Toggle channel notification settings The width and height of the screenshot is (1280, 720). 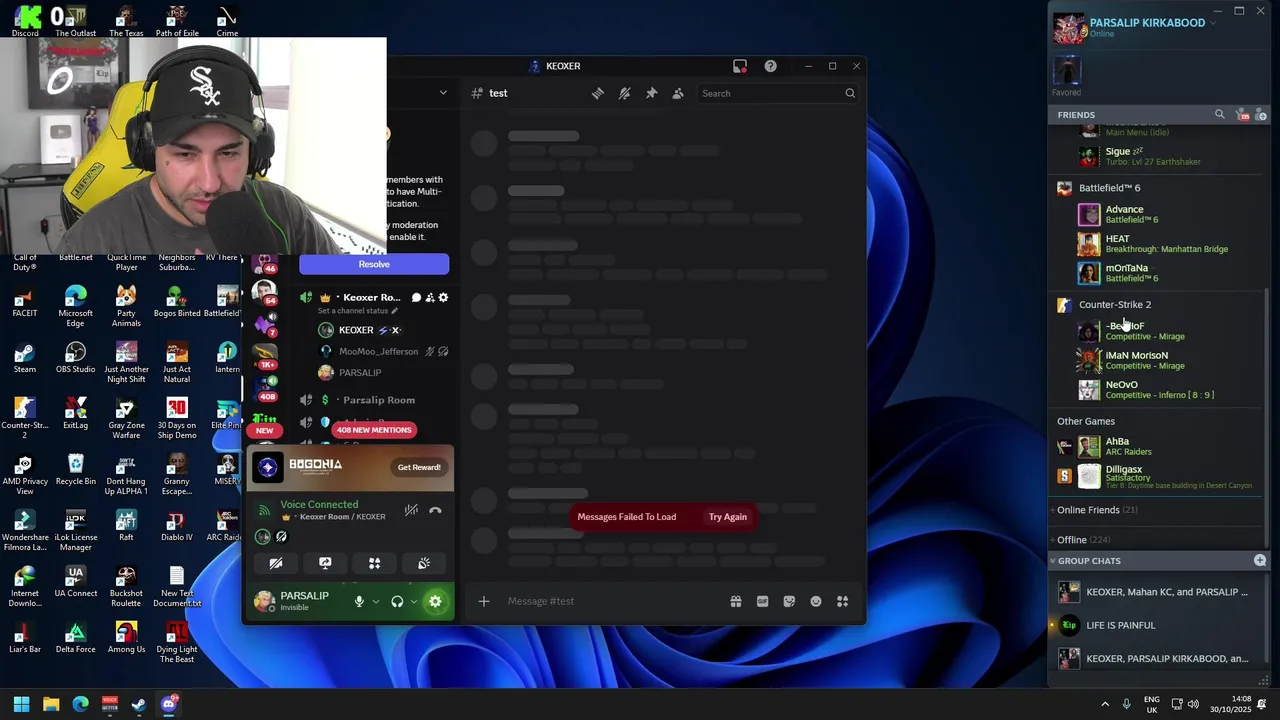pos(625,93)
